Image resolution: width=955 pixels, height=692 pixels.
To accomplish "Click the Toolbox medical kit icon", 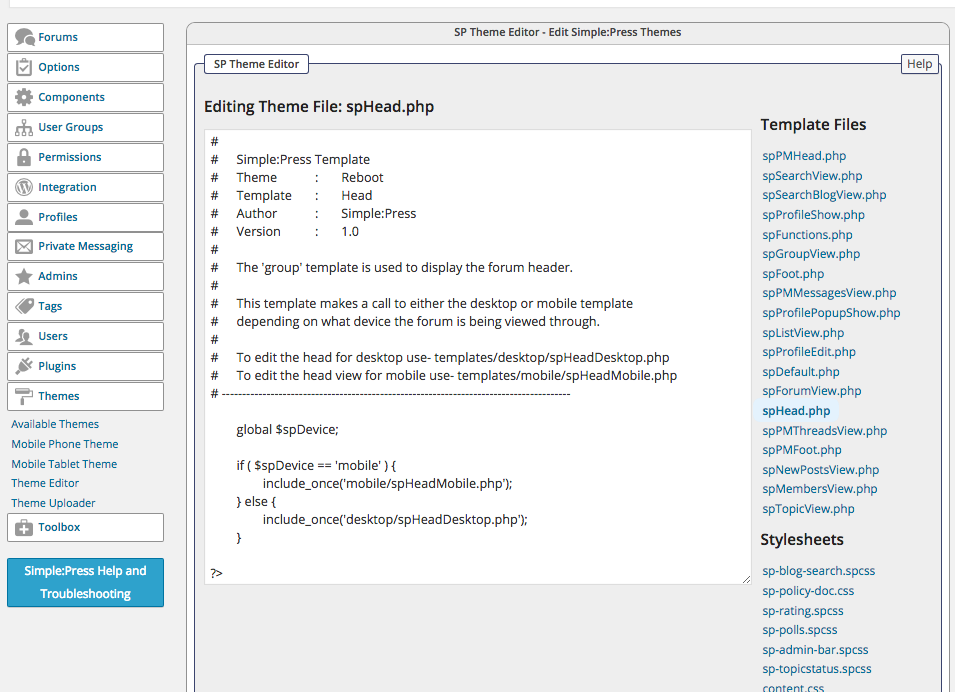I will click(24, 528).
